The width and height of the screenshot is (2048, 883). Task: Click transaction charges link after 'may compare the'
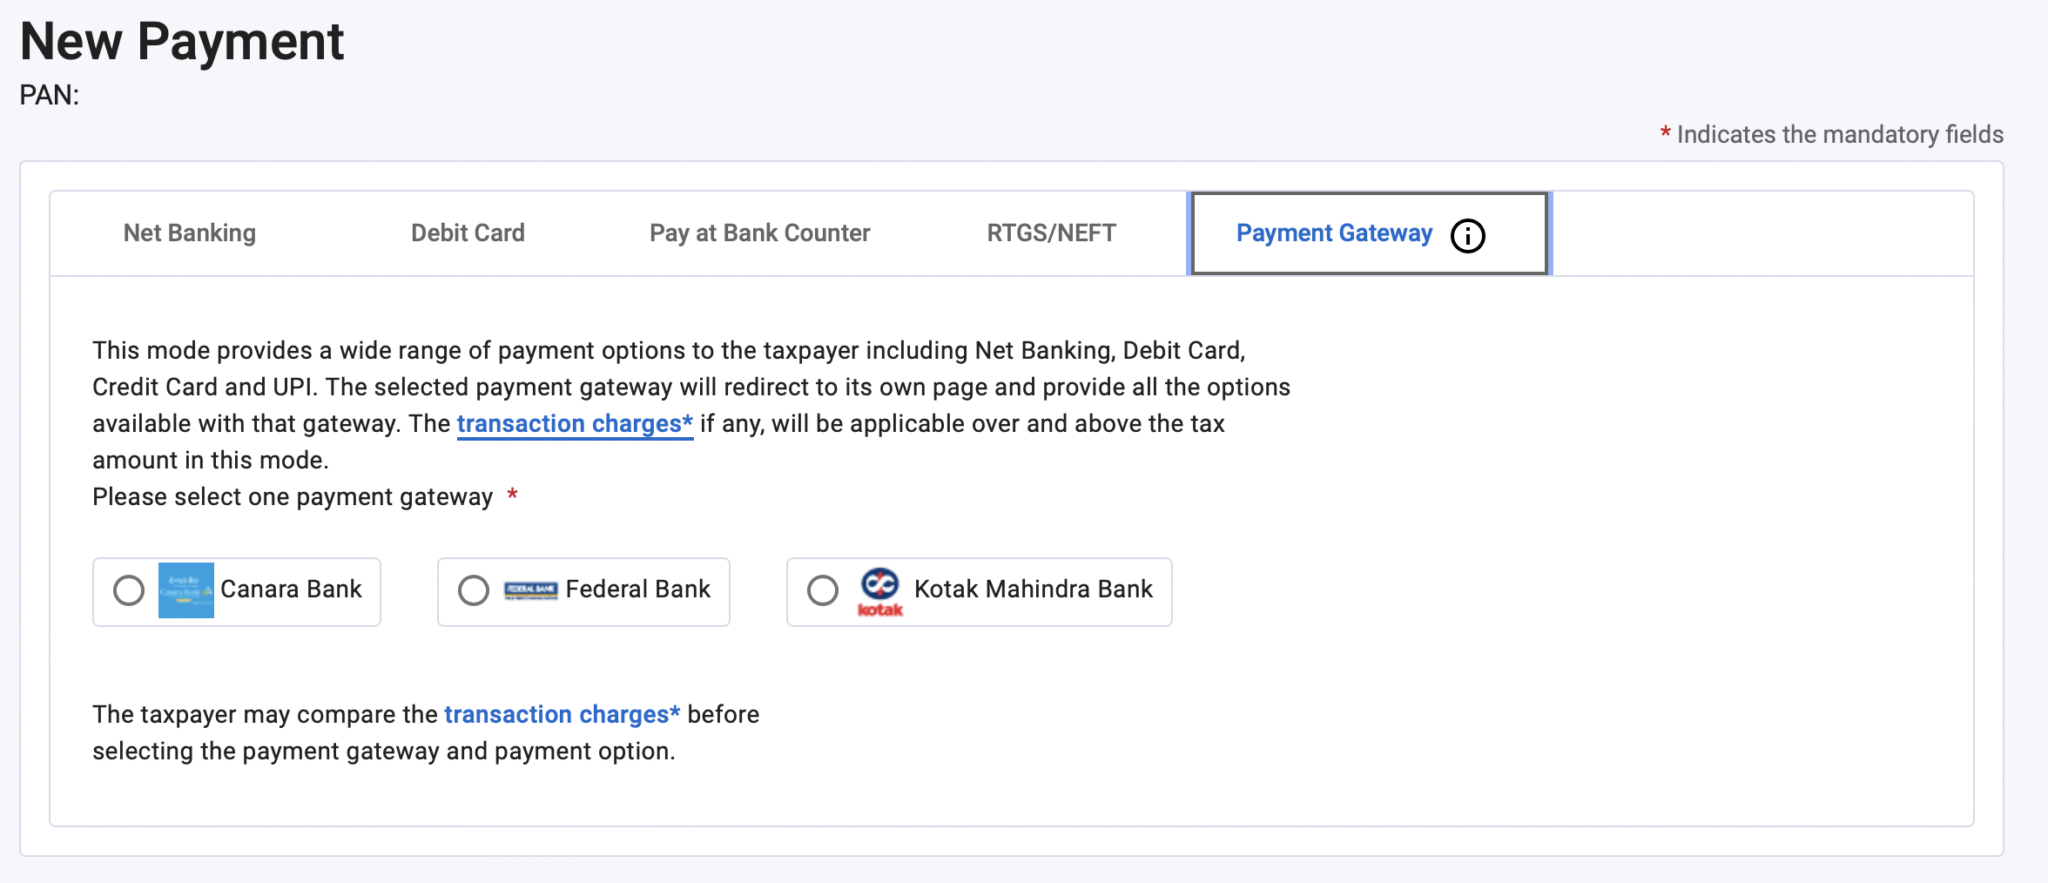tap(562, 715)
